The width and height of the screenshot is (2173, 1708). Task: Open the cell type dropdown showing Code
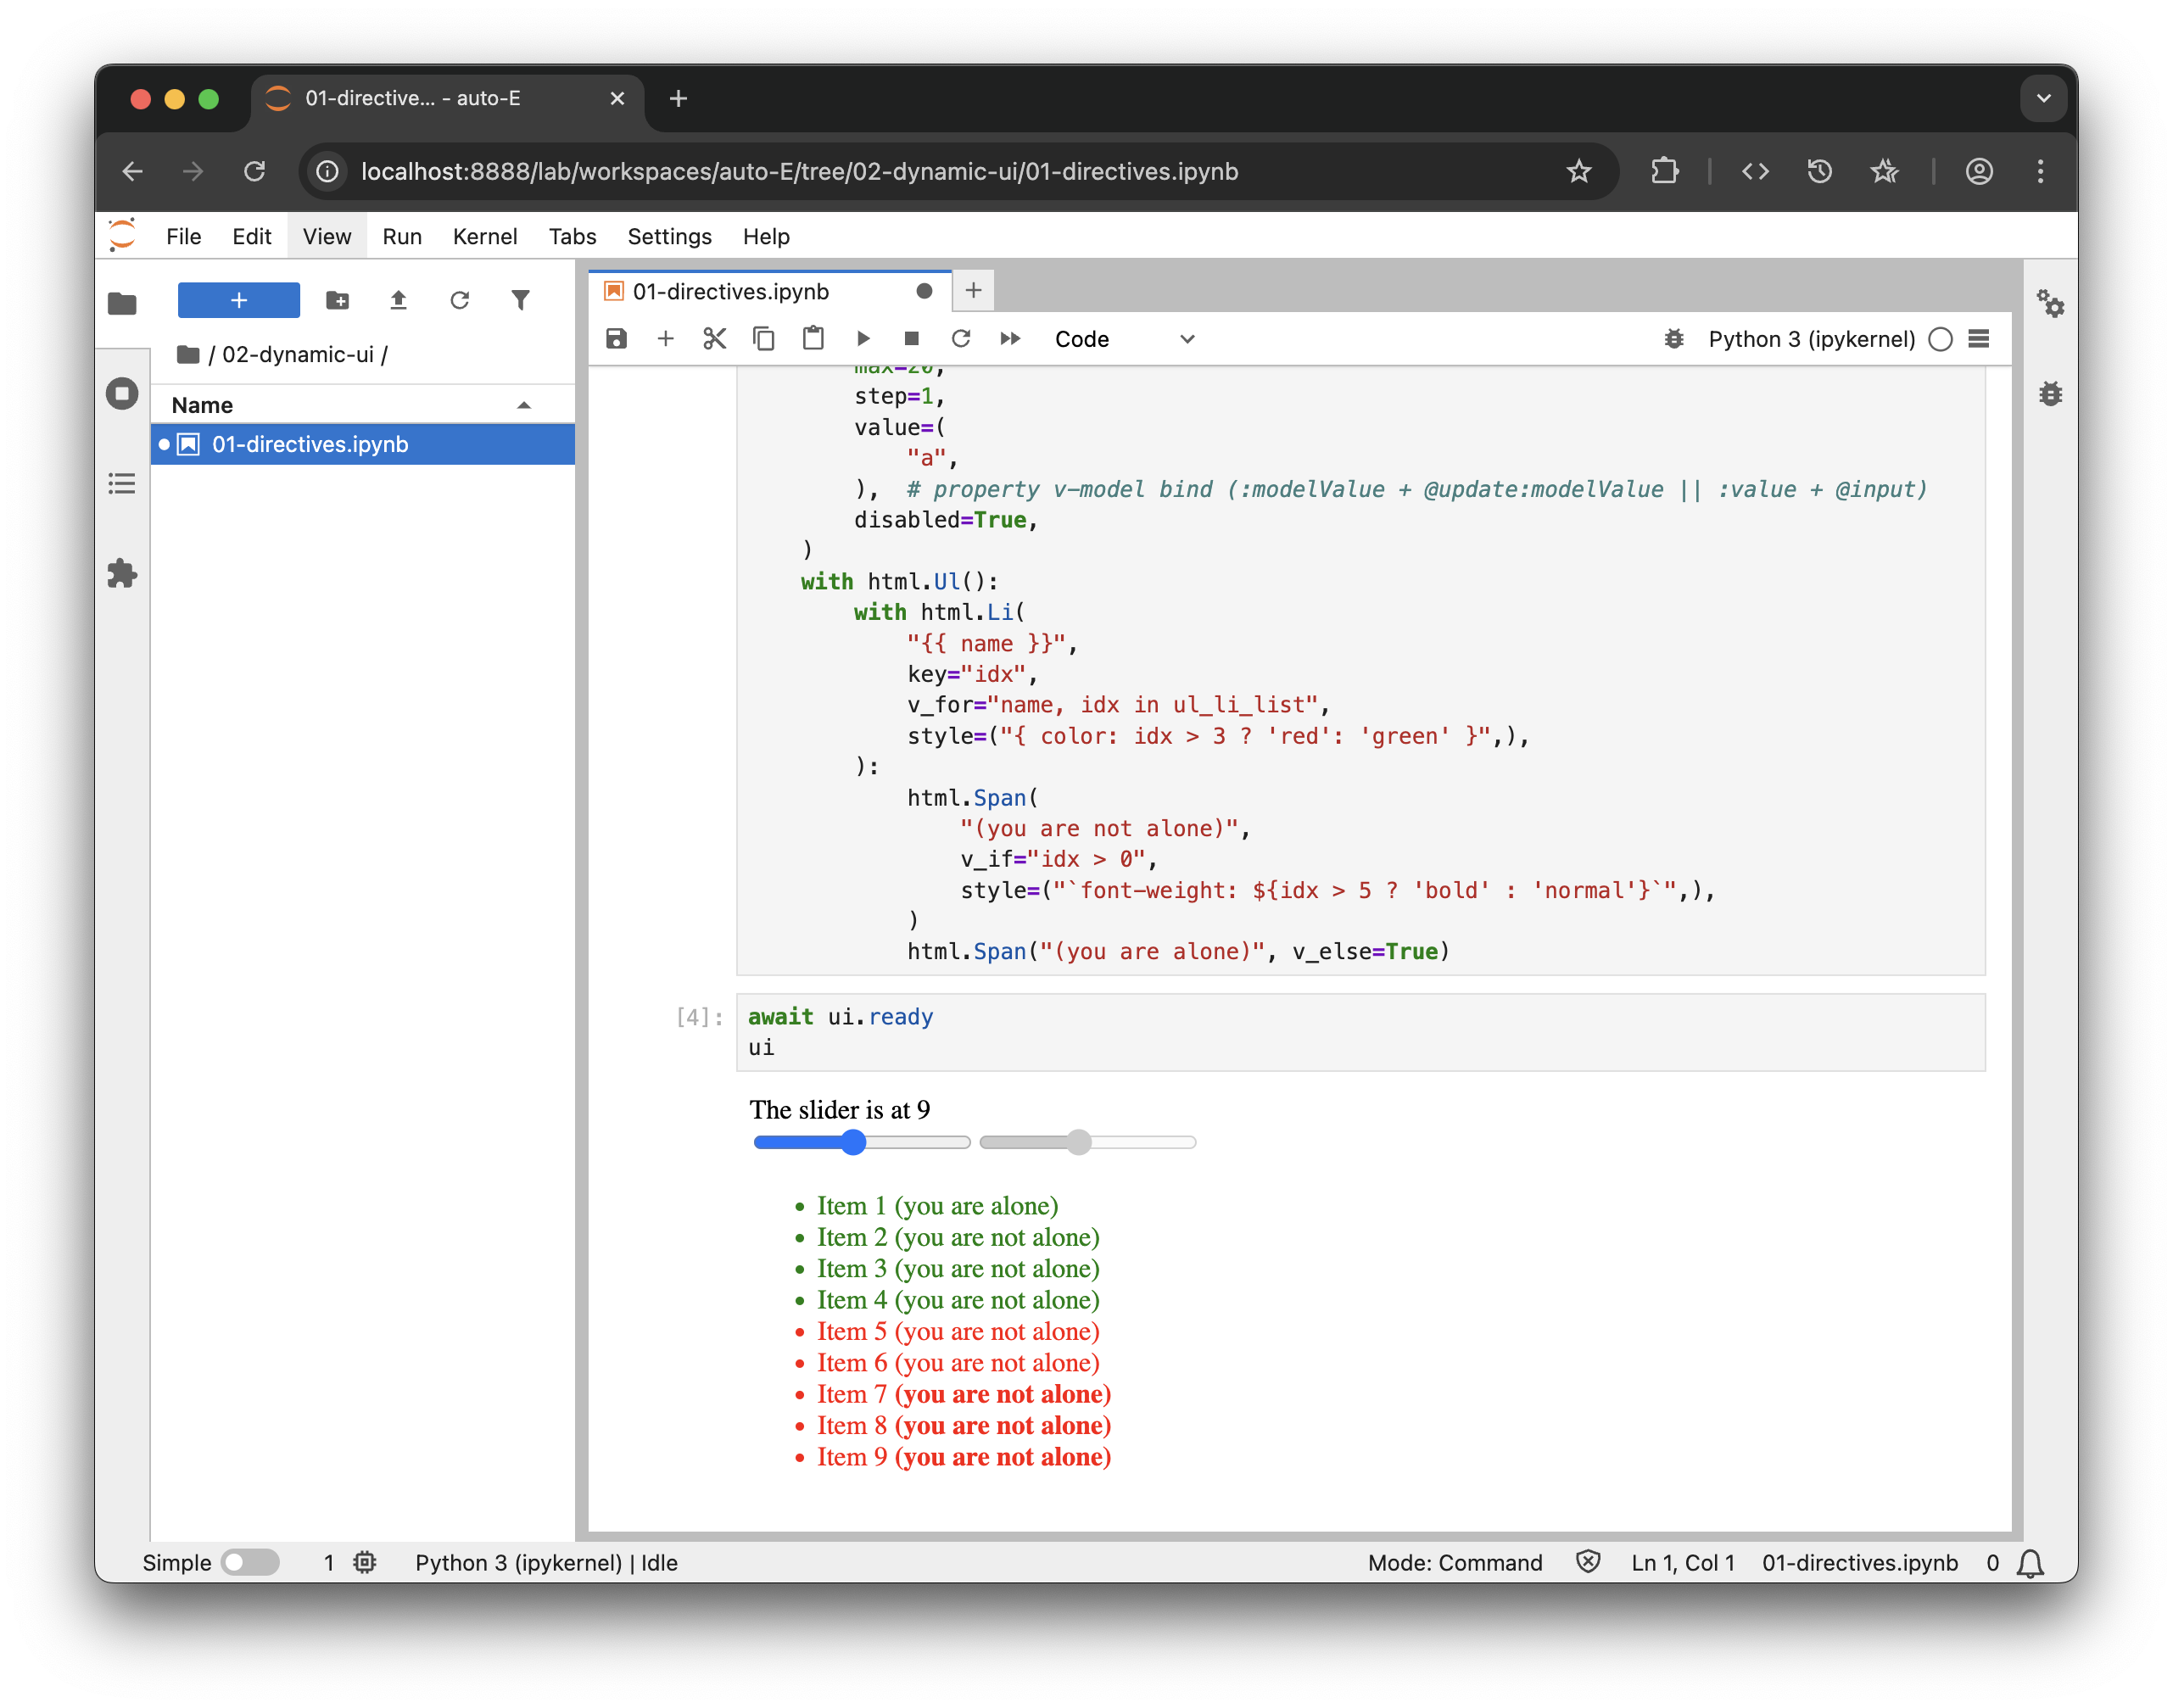(x=1123, y=339)
